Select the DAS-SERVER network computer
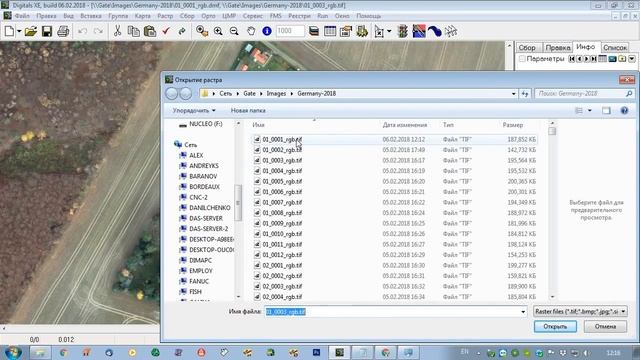Image resolution: width=640 pixels, height=360 pixels. coord(206,218)
